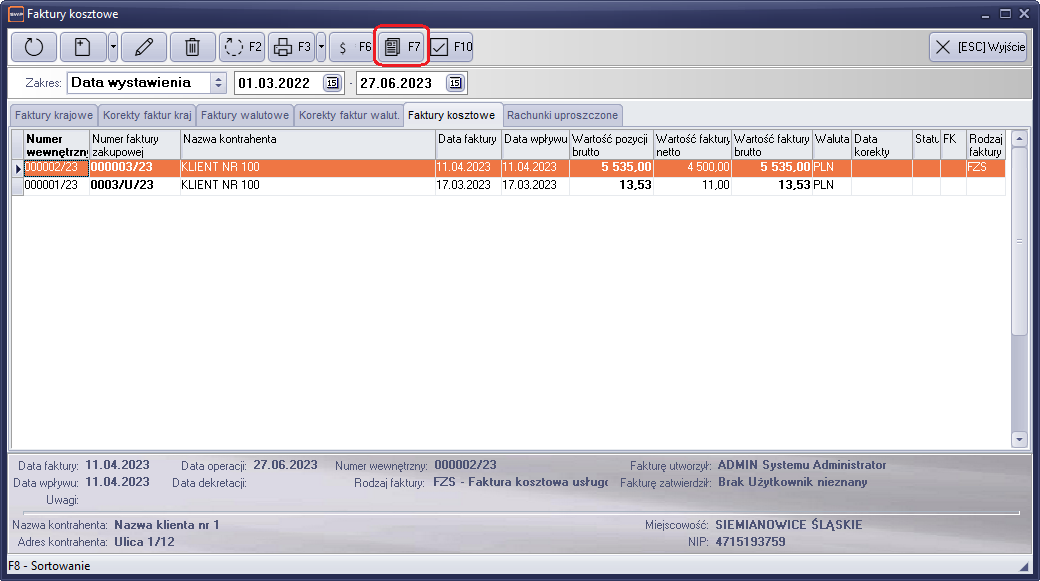The width and height of the screenshot is (1040, 581).
Task: Click the pencil edit icon
Action: [143, 47]
